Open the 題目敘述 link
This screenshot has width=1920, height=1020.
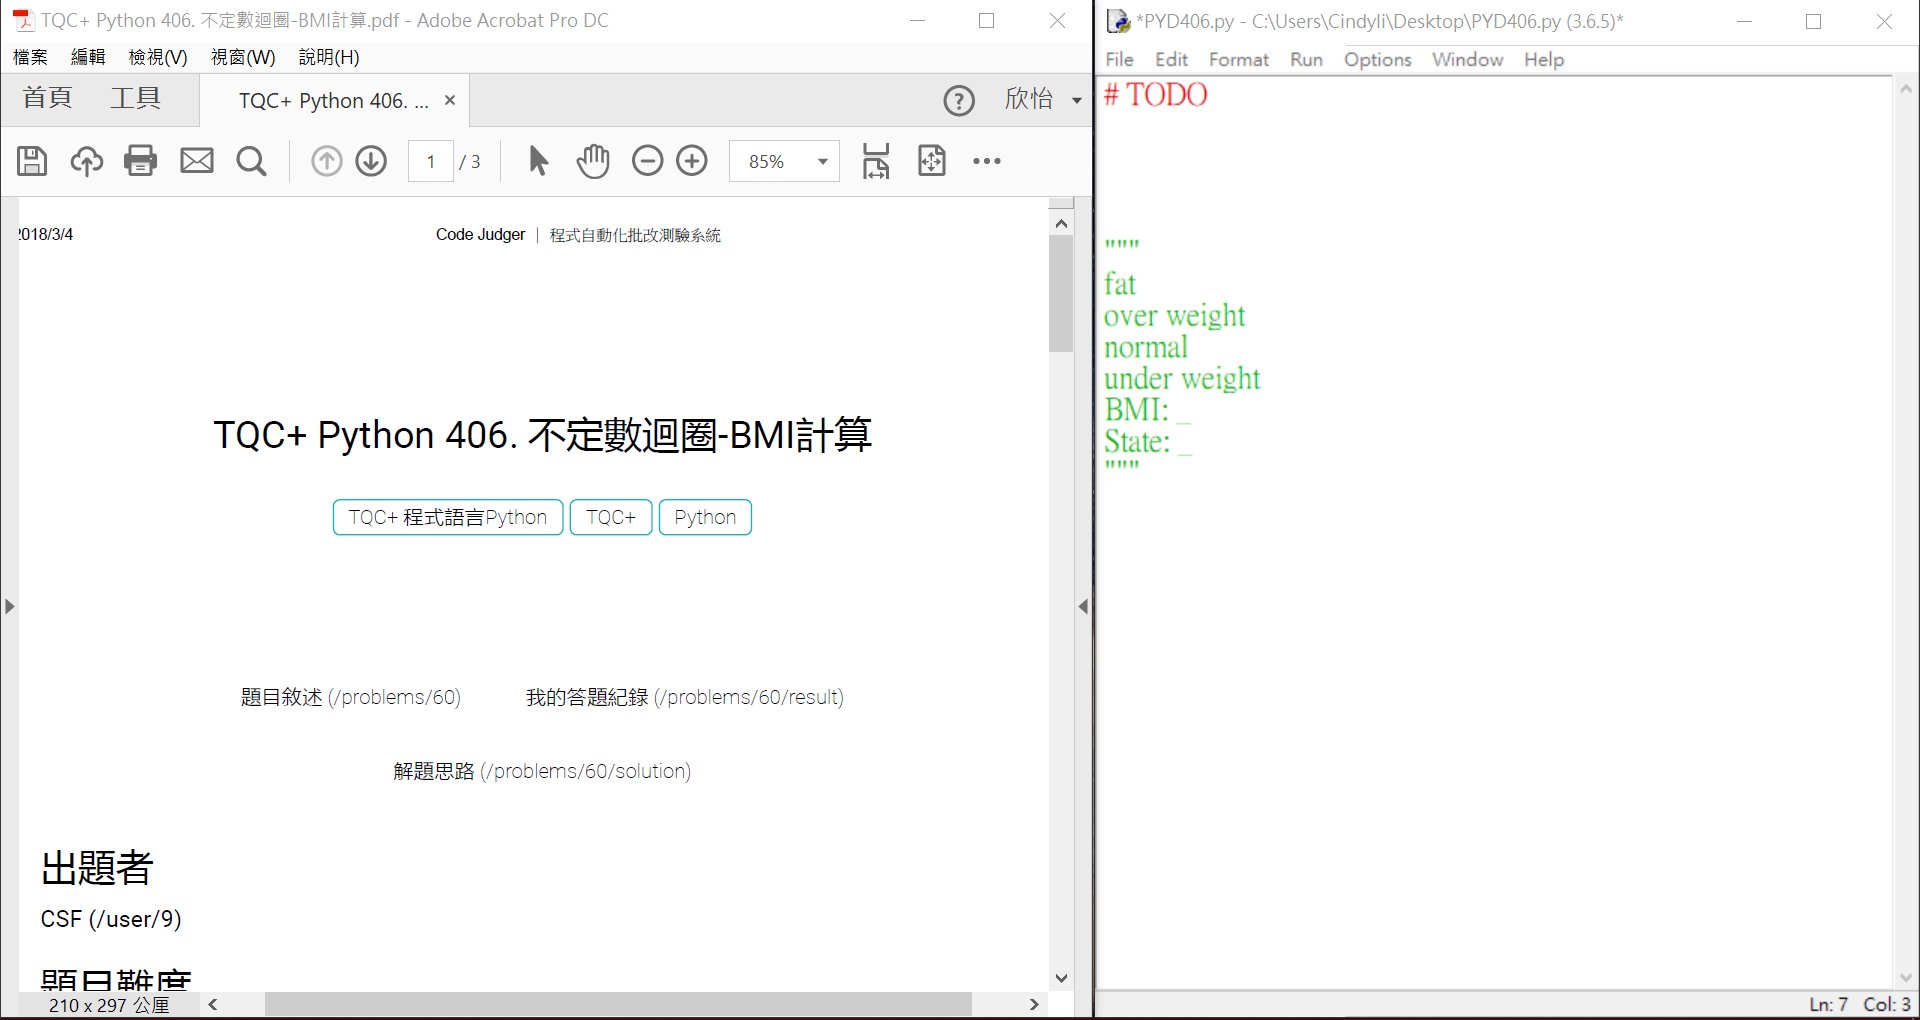(x=350, y=697)
